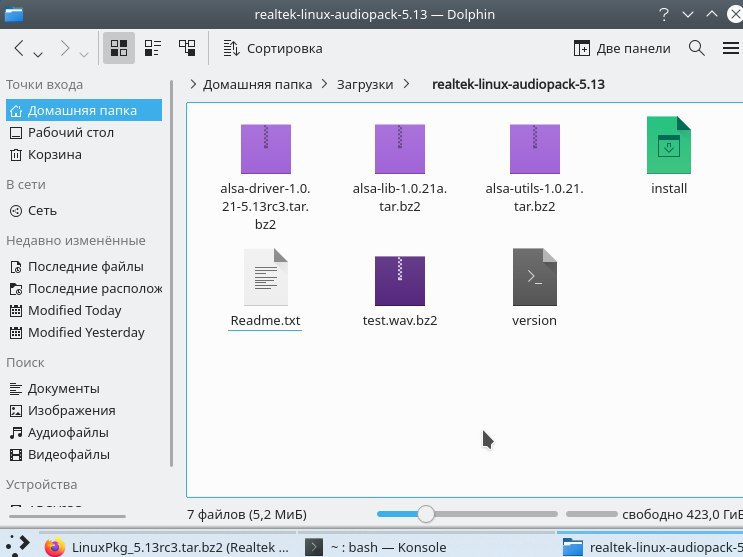Viewport: 743px width, 557px height.
Task: Expand chevron after Загрузки breadcrumb
Action: 407,84
